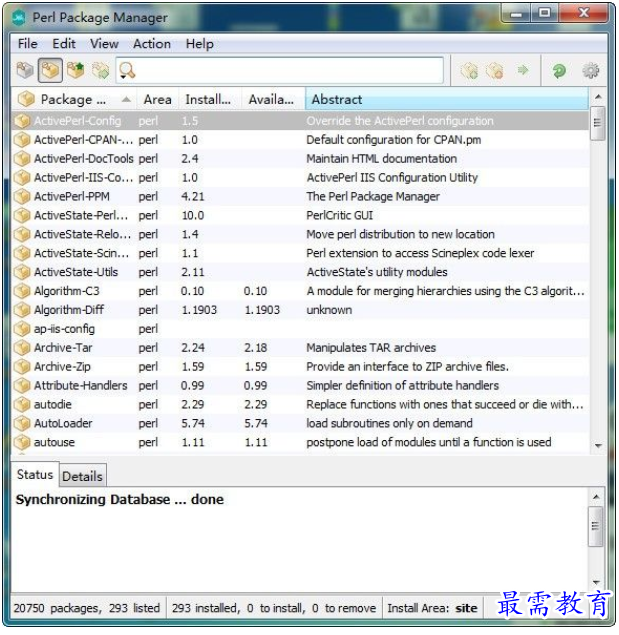Run marked actions green arrow icon
619x635 pixels.
pos(523,70)
